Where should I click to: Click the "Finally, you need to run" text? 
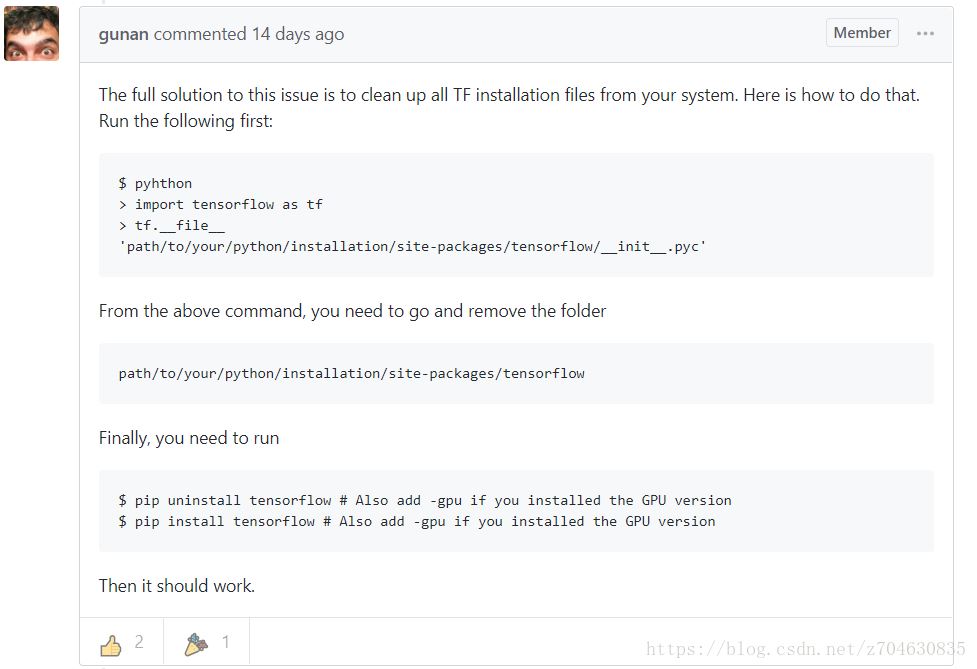[x=189, y=438]
